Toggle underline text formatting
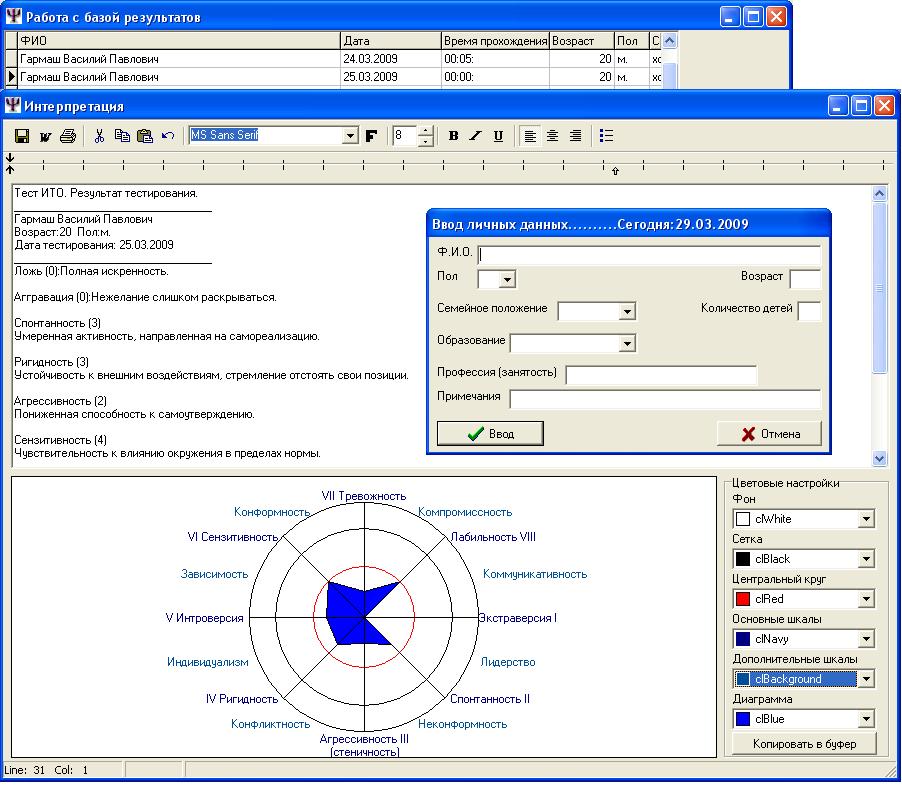The height and width of the screenshot is (785, 902). (498, 136)
